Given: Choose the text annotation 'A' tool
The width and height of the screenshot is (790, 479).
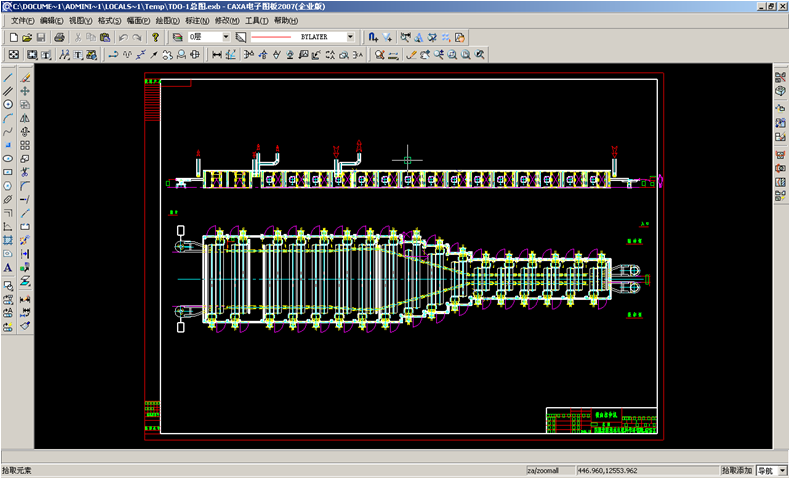Looking at the screenshot, I should click(x=8, y=267).
